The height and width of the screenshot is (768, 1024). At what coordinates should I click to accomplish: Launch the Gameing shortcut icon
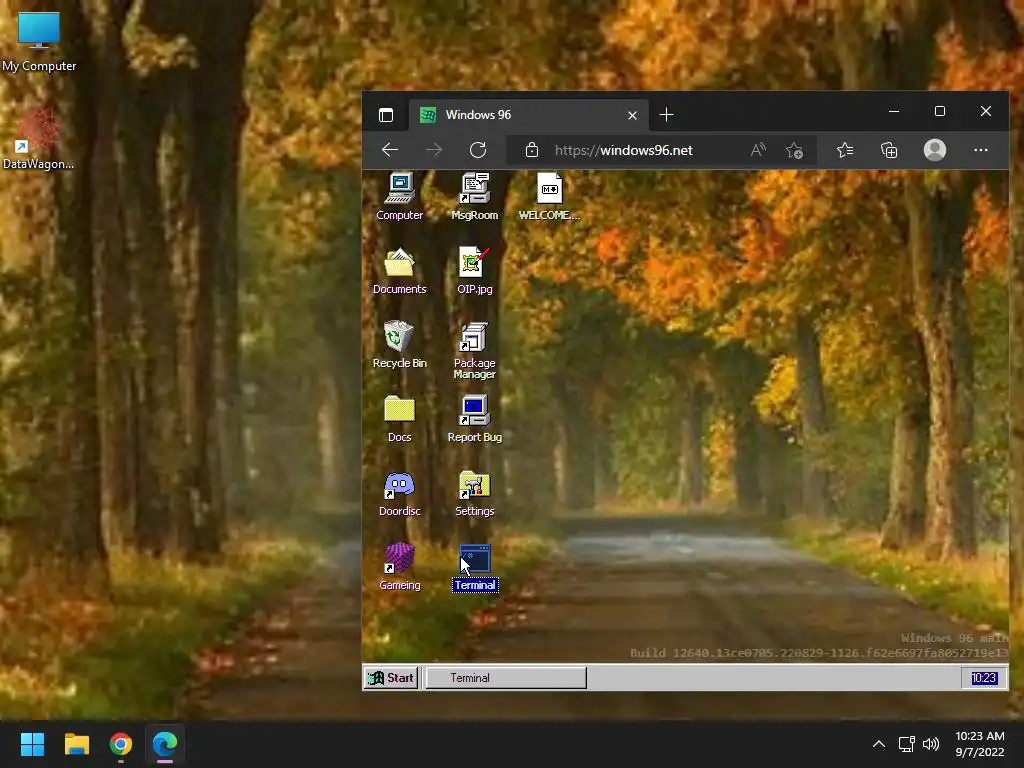pyautogui.click(x=399, y=567)
